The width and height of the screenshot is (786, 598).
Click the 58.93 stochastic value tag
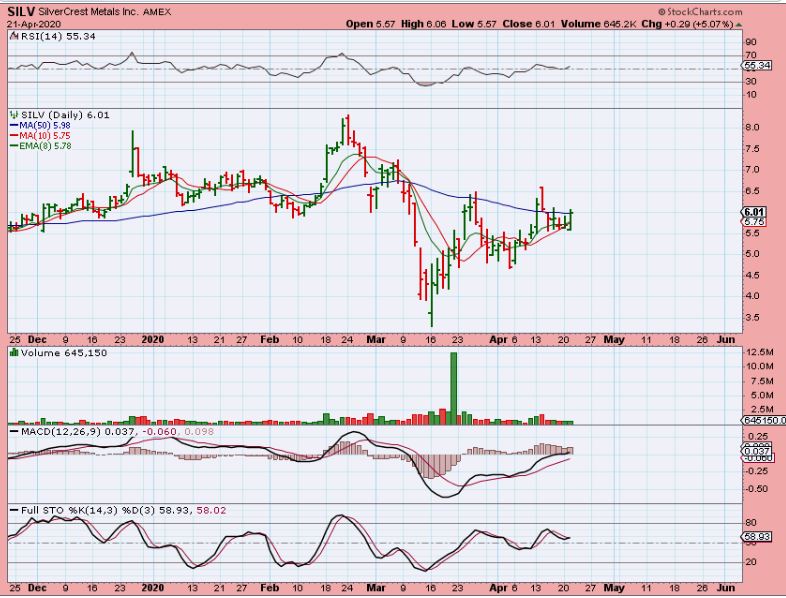(x=755, y=538)
